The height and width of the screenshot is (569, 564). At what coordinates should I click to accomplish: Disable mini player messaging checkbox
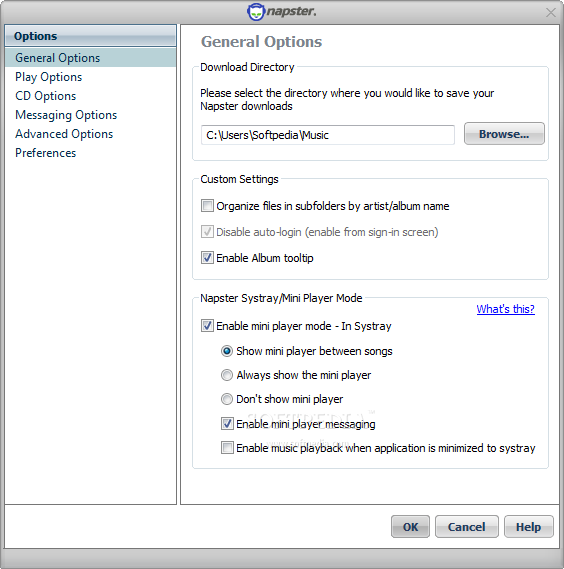click(x=227, y=424)
